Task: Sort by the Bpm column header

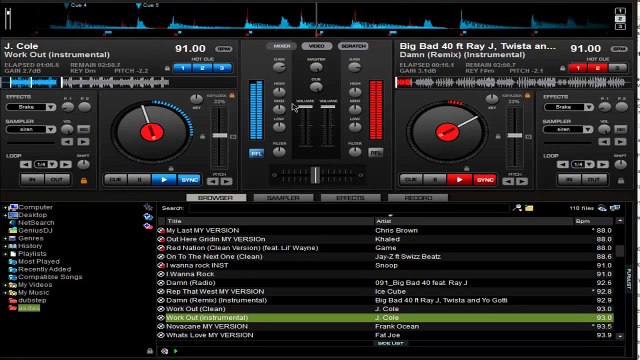Action: 593,221
